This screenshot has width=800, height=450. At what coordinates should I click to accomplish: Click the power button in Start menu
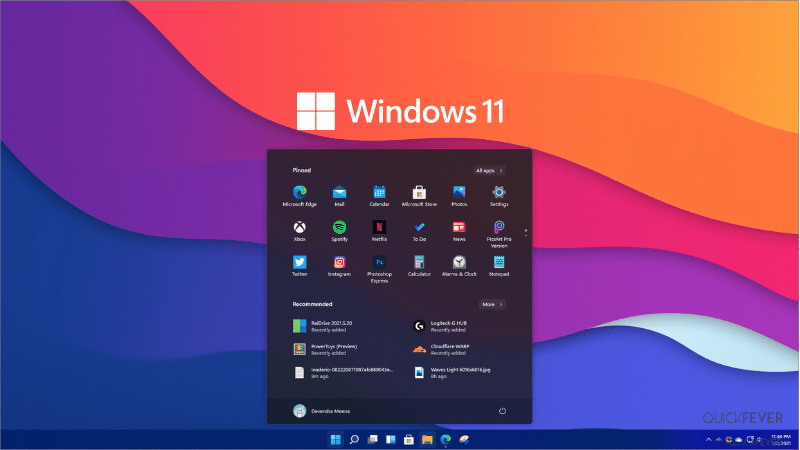[502, 411]
